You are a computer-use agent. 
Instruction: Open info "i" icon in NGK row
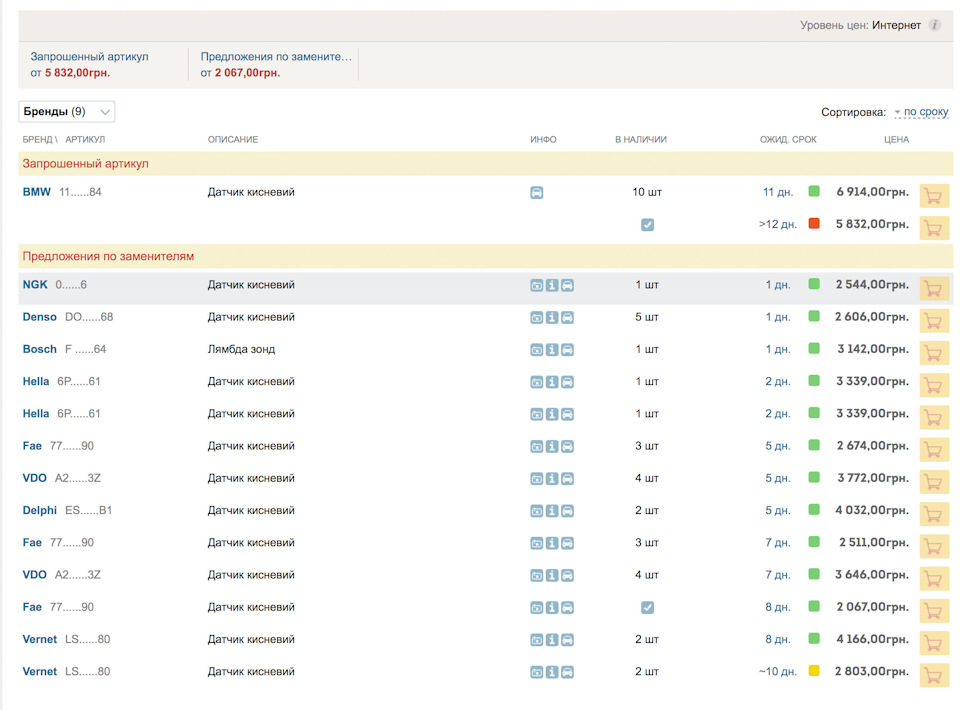pos(552,285)
